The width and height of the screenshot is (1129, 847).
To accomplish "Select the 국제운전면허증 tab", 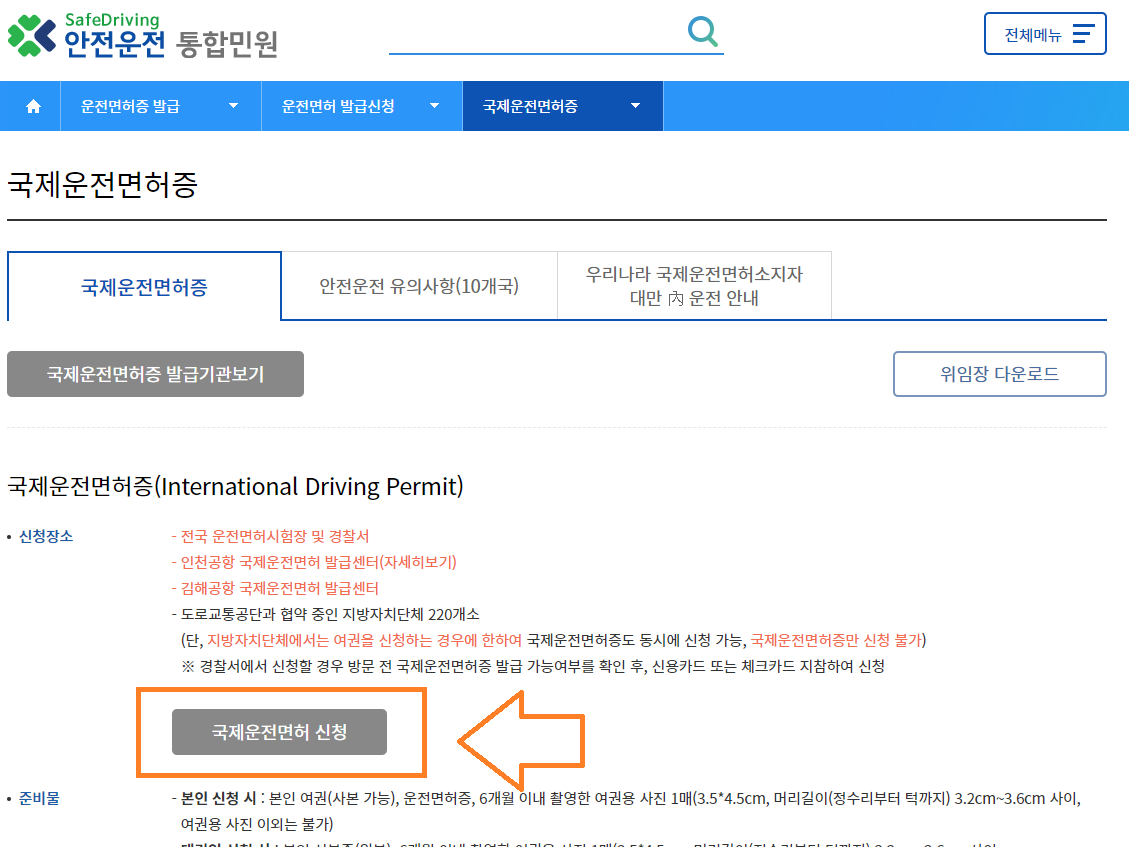I will [x=144, y=285].
